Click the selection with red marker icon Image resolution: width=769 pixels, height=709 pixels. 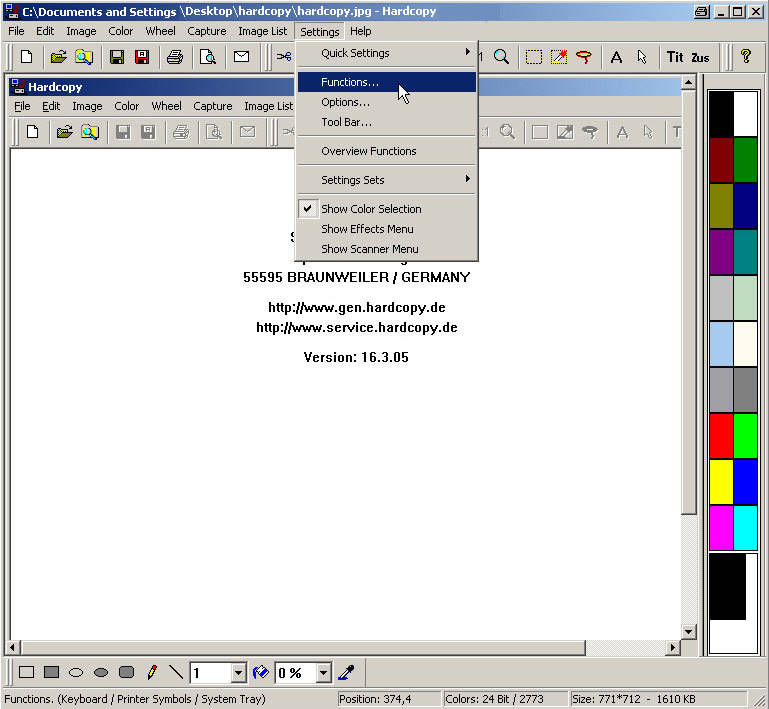click(559, 57)
